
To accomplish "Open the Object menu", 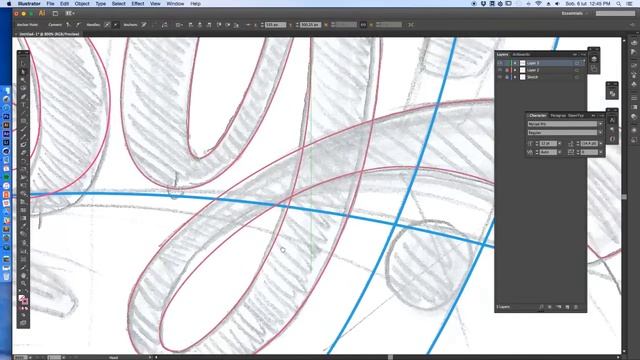I will (82, 3).
